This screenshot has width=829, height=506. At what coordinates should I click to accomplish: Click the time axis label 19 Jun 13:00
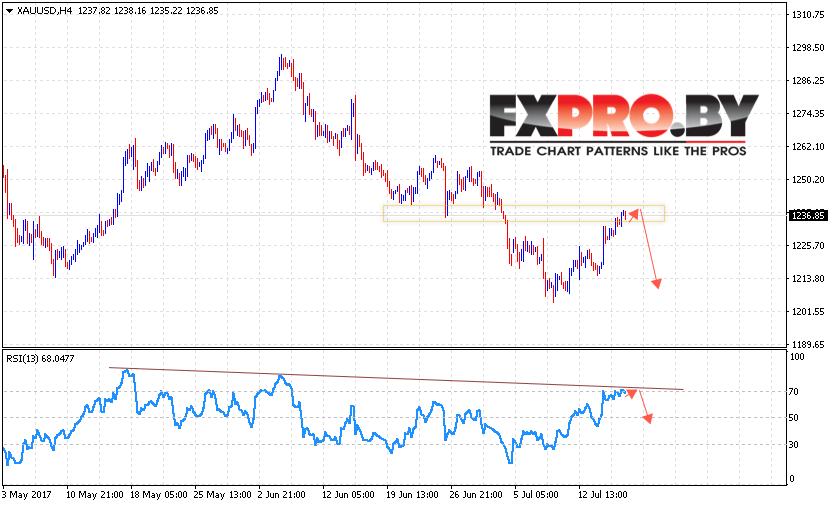[412, 495]
